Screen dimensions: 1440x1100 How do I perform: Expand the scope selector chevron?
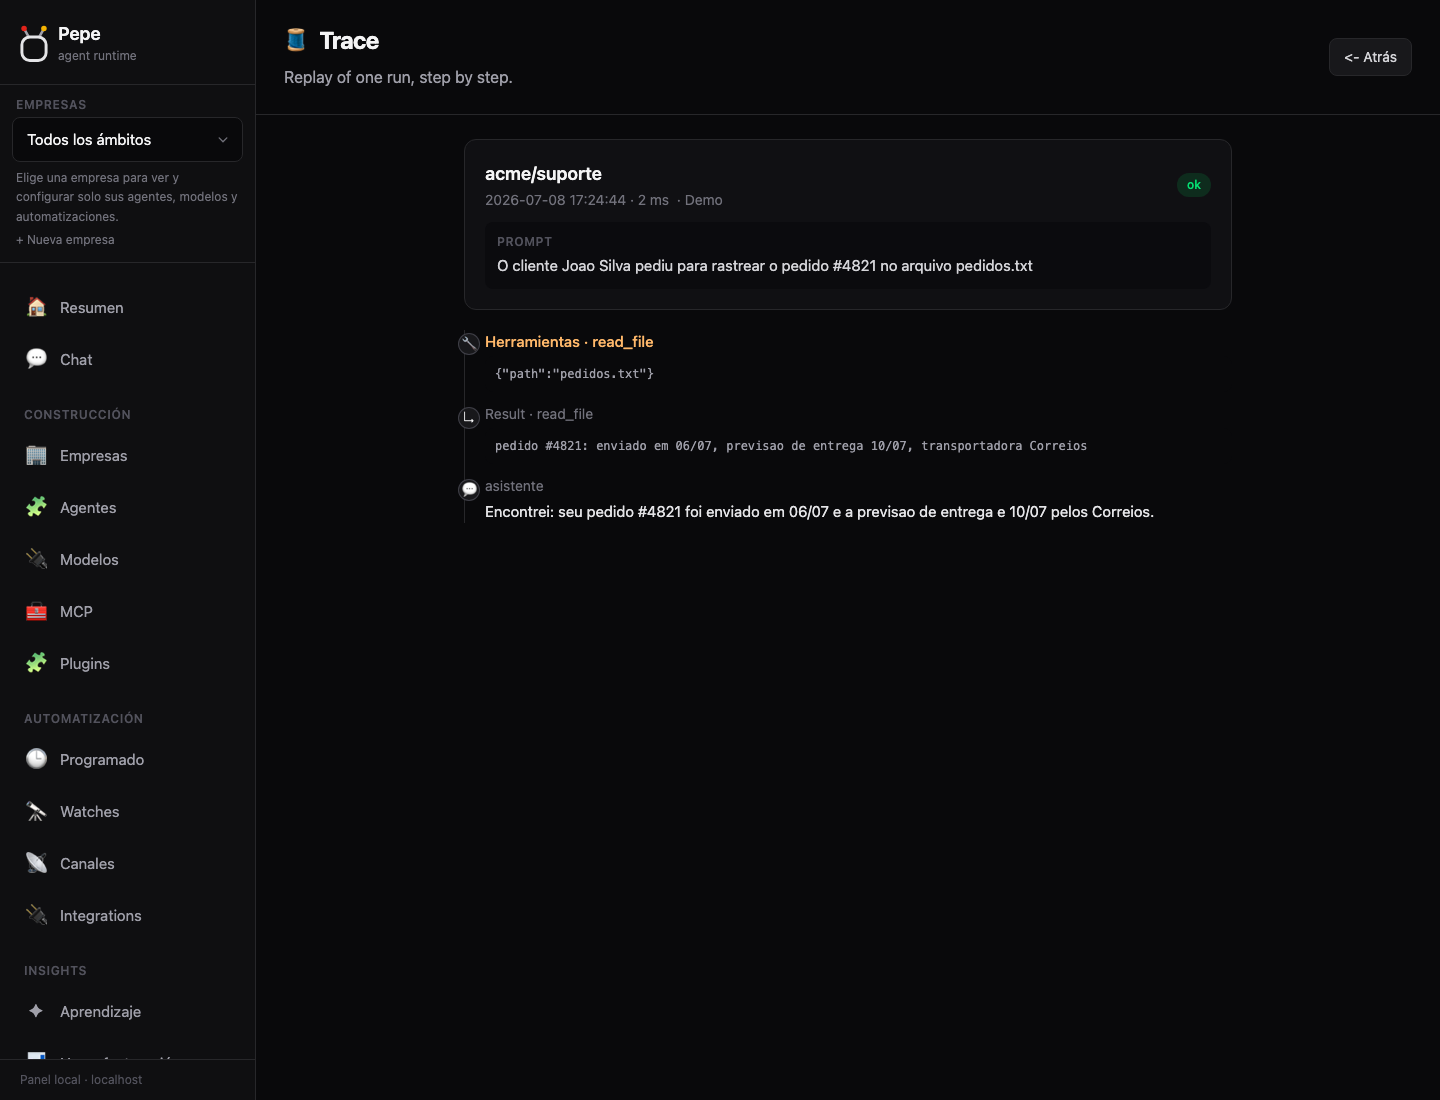[223, 140]
